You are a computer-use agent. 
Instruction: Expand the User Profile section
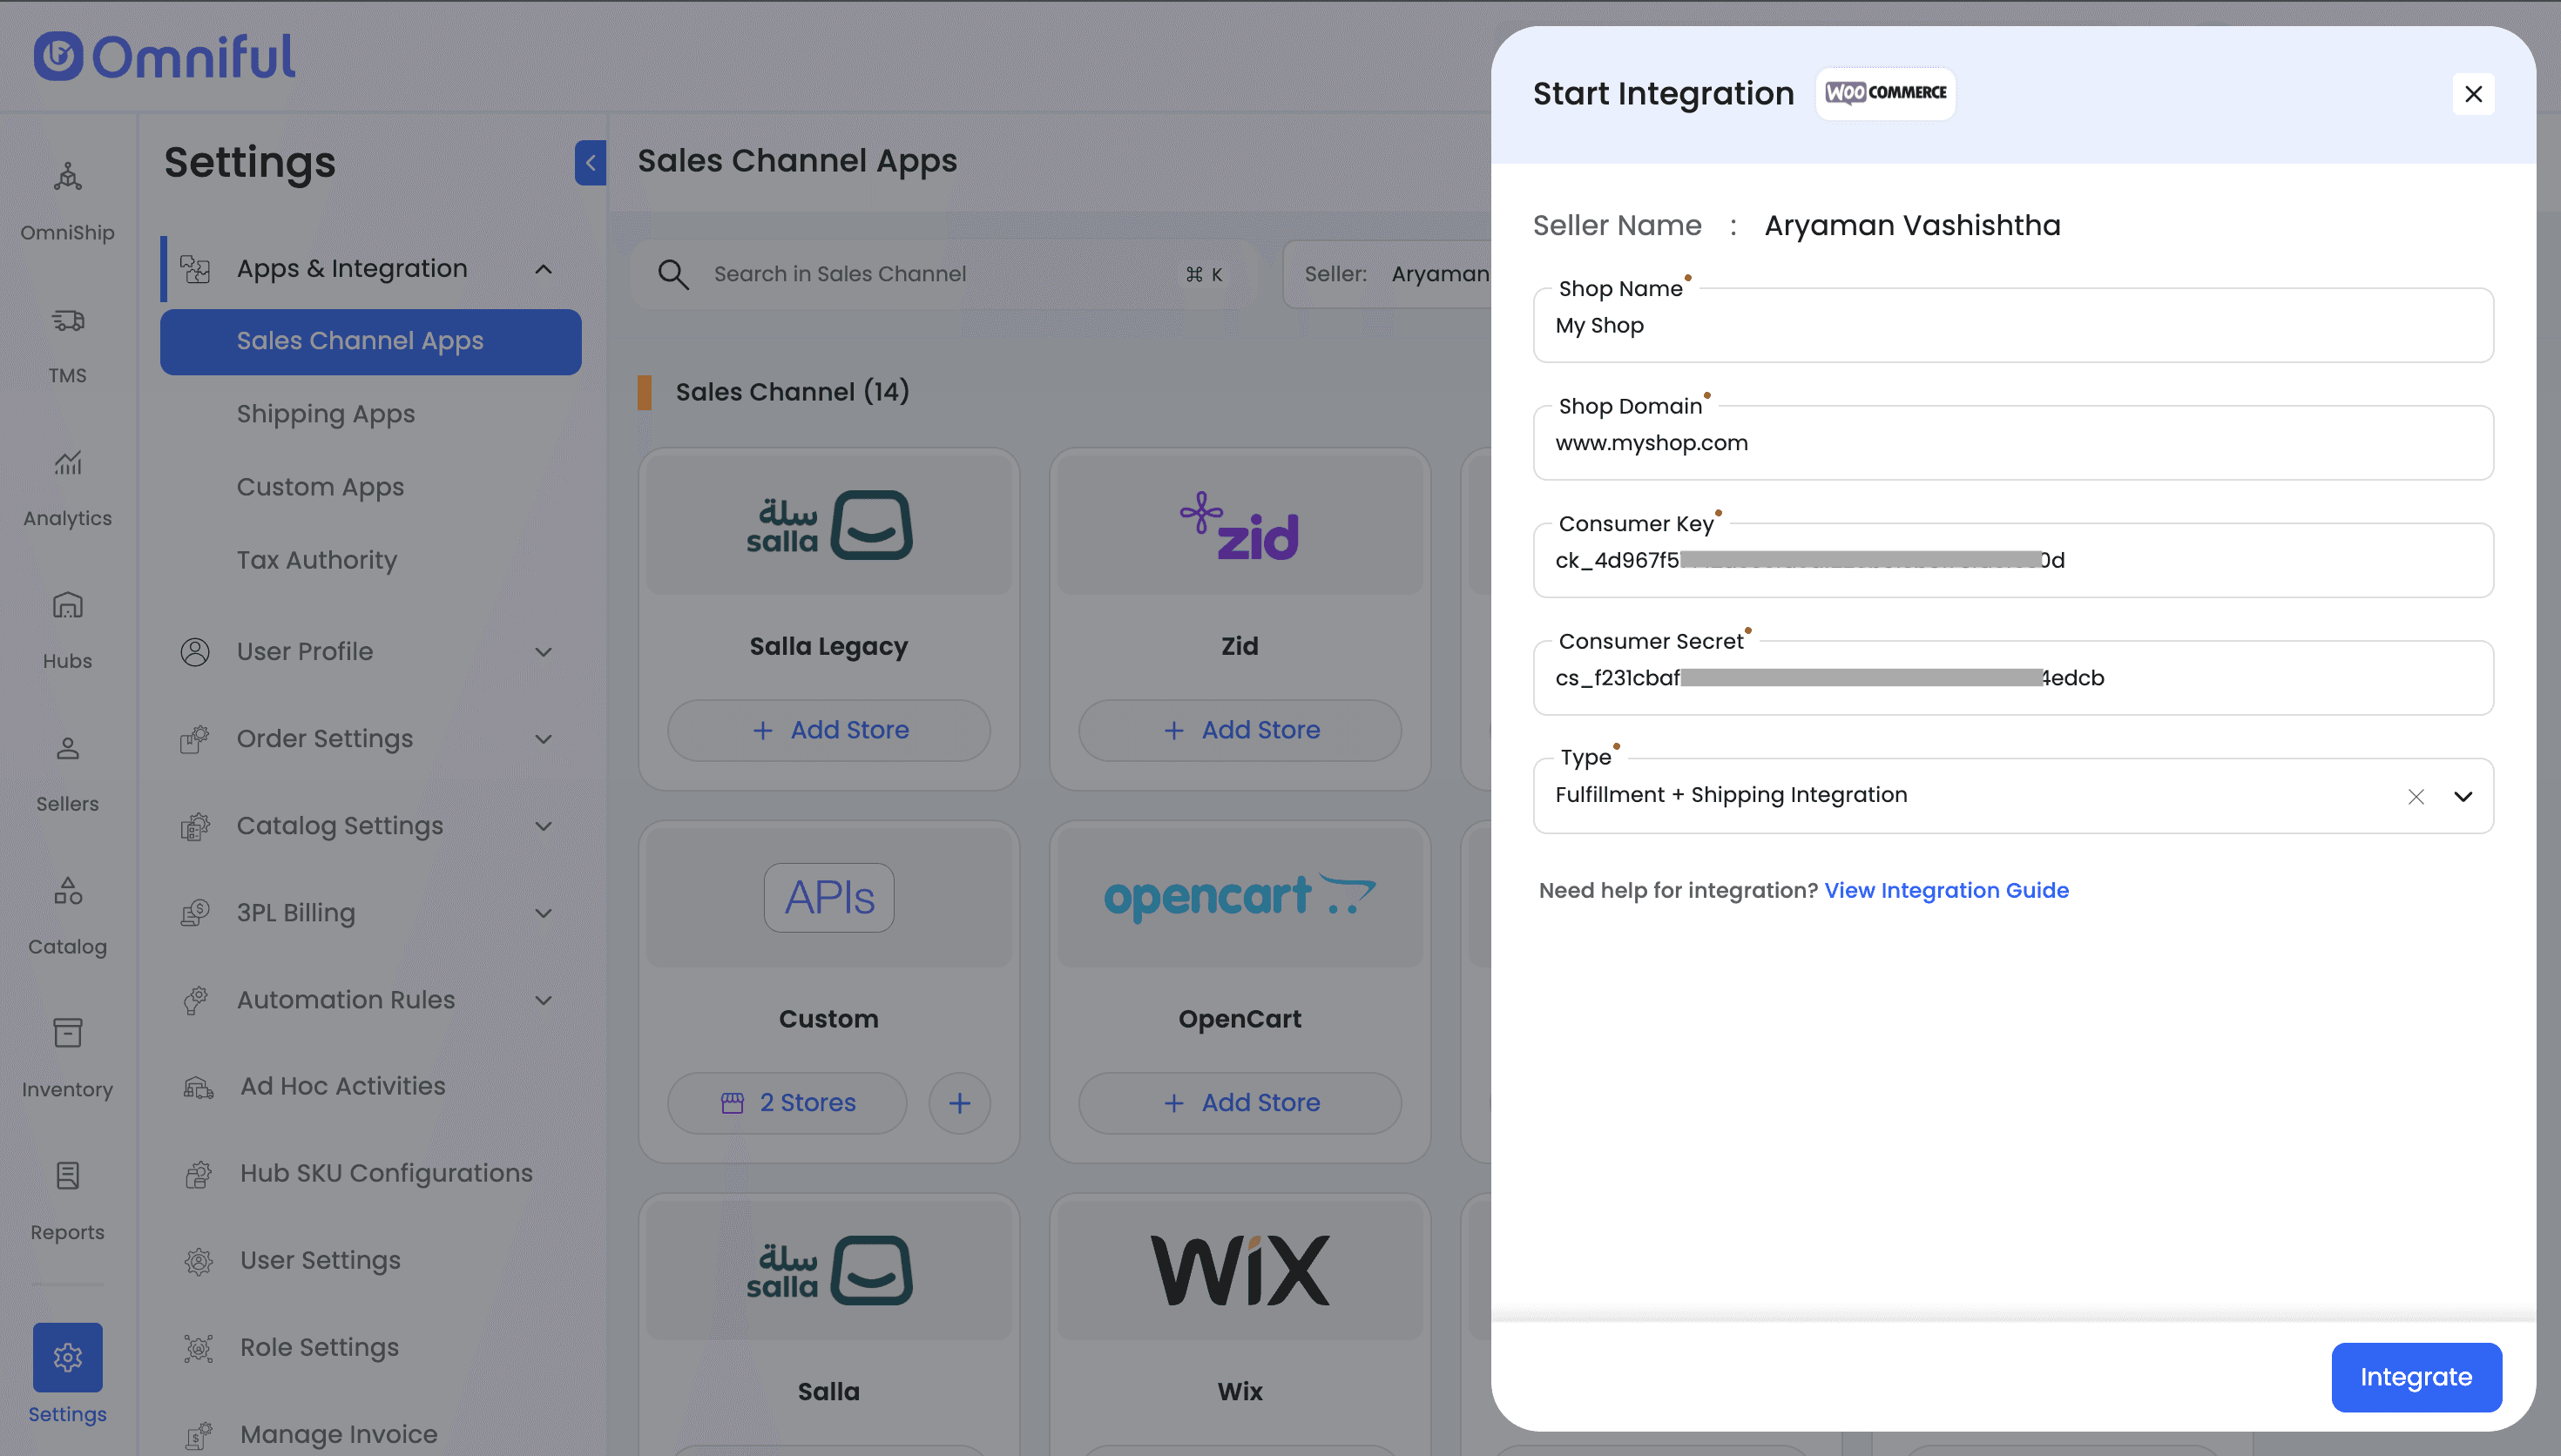[x=543, y=652]
